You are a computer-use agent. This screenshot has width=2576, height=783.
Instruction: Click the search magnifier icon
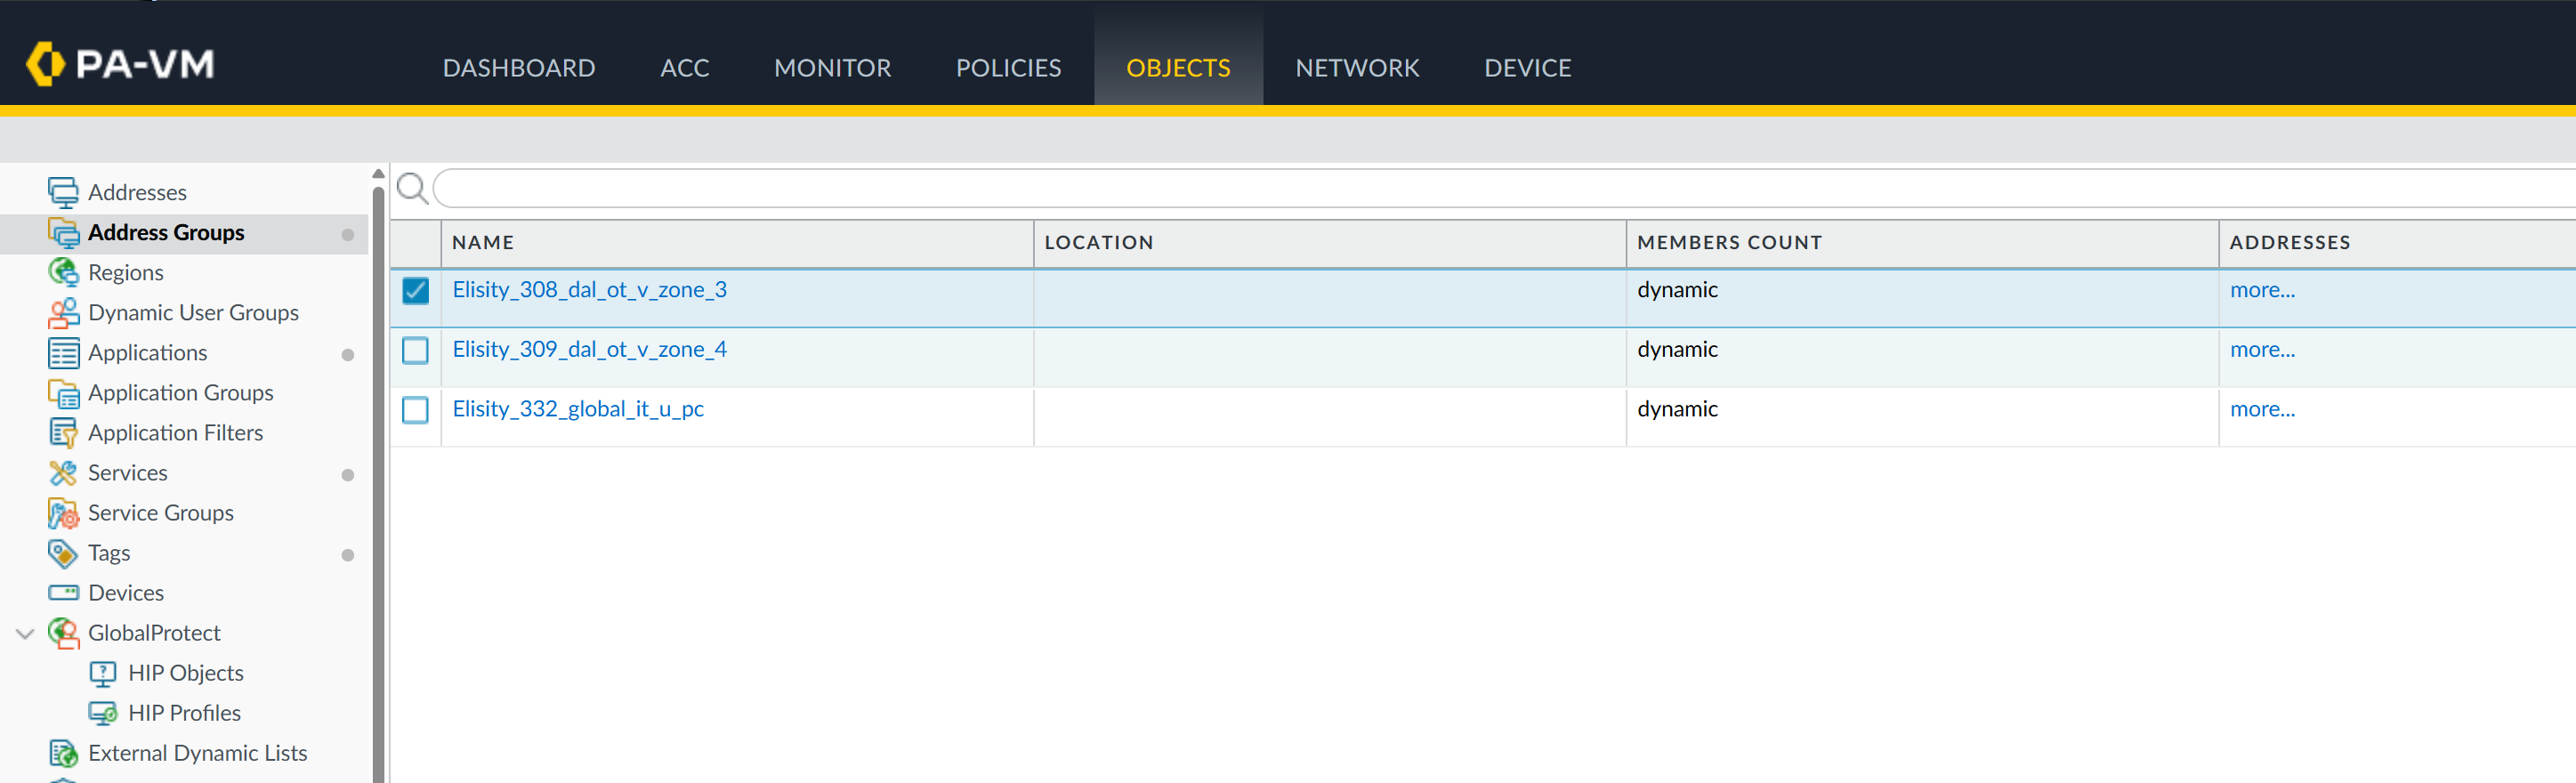[x=412, y=188]
